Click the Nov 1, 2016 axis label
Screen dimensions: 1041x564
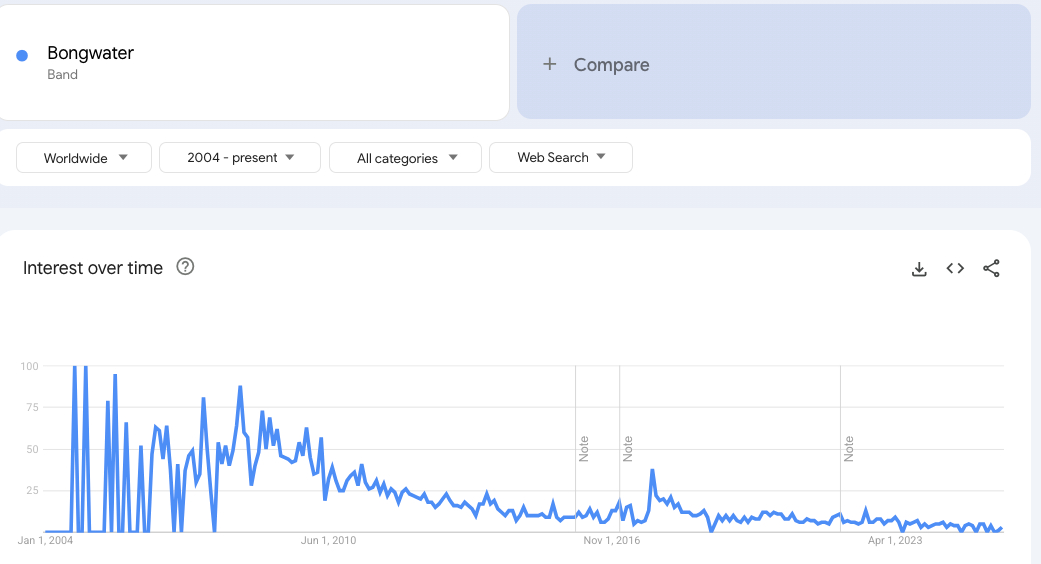(612, 541)
